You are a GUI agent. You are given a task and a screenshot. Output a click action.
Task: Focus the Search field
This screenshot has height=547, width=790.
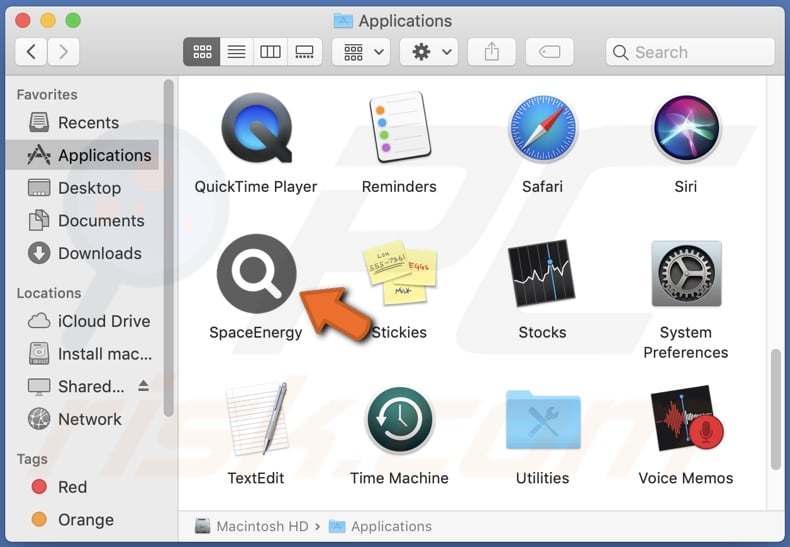pos(690,52)
